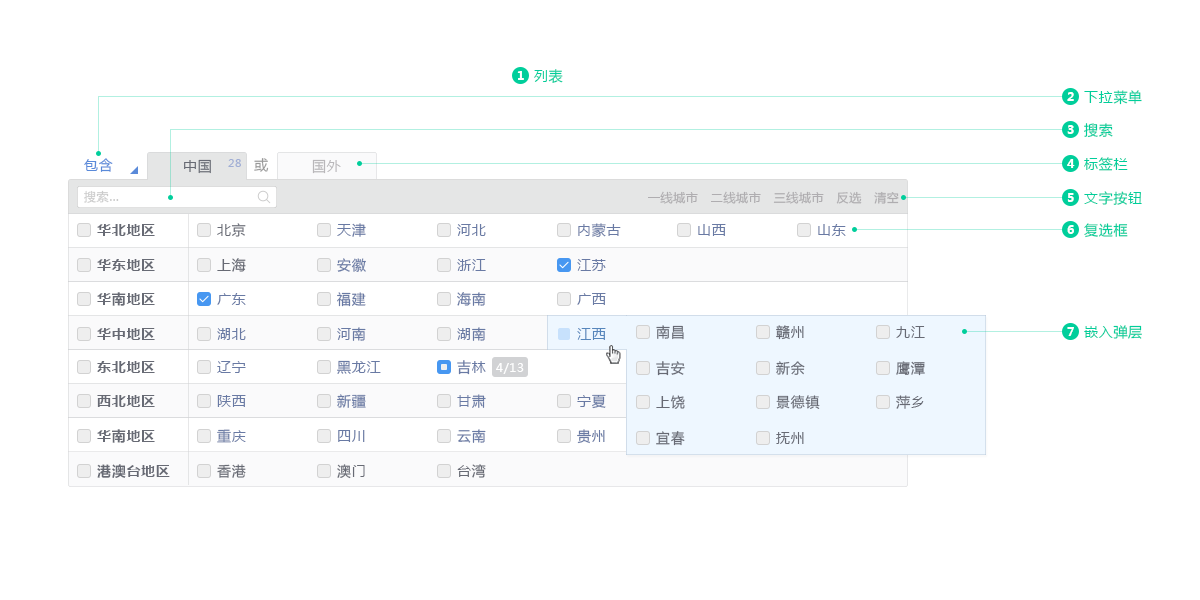Select the 河北 checkbox
Image resolution: width=1200 pixels, height=600 pixels.
[x=444, y=230]
